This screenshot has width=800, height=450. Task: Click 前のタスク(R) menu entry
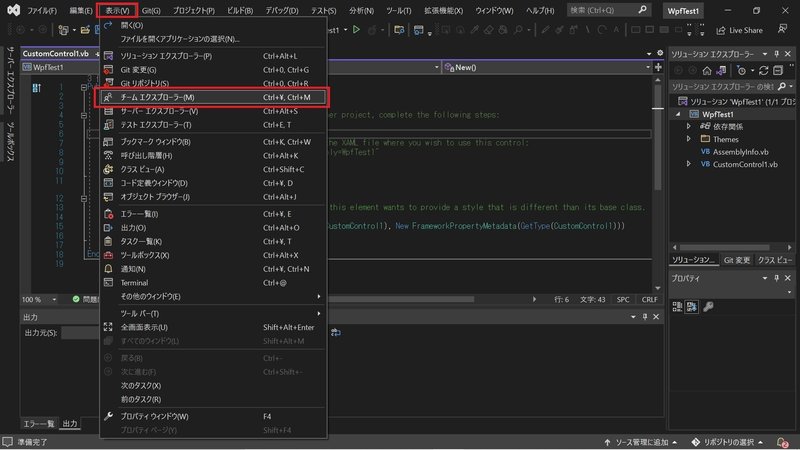(x=212, y=399)
